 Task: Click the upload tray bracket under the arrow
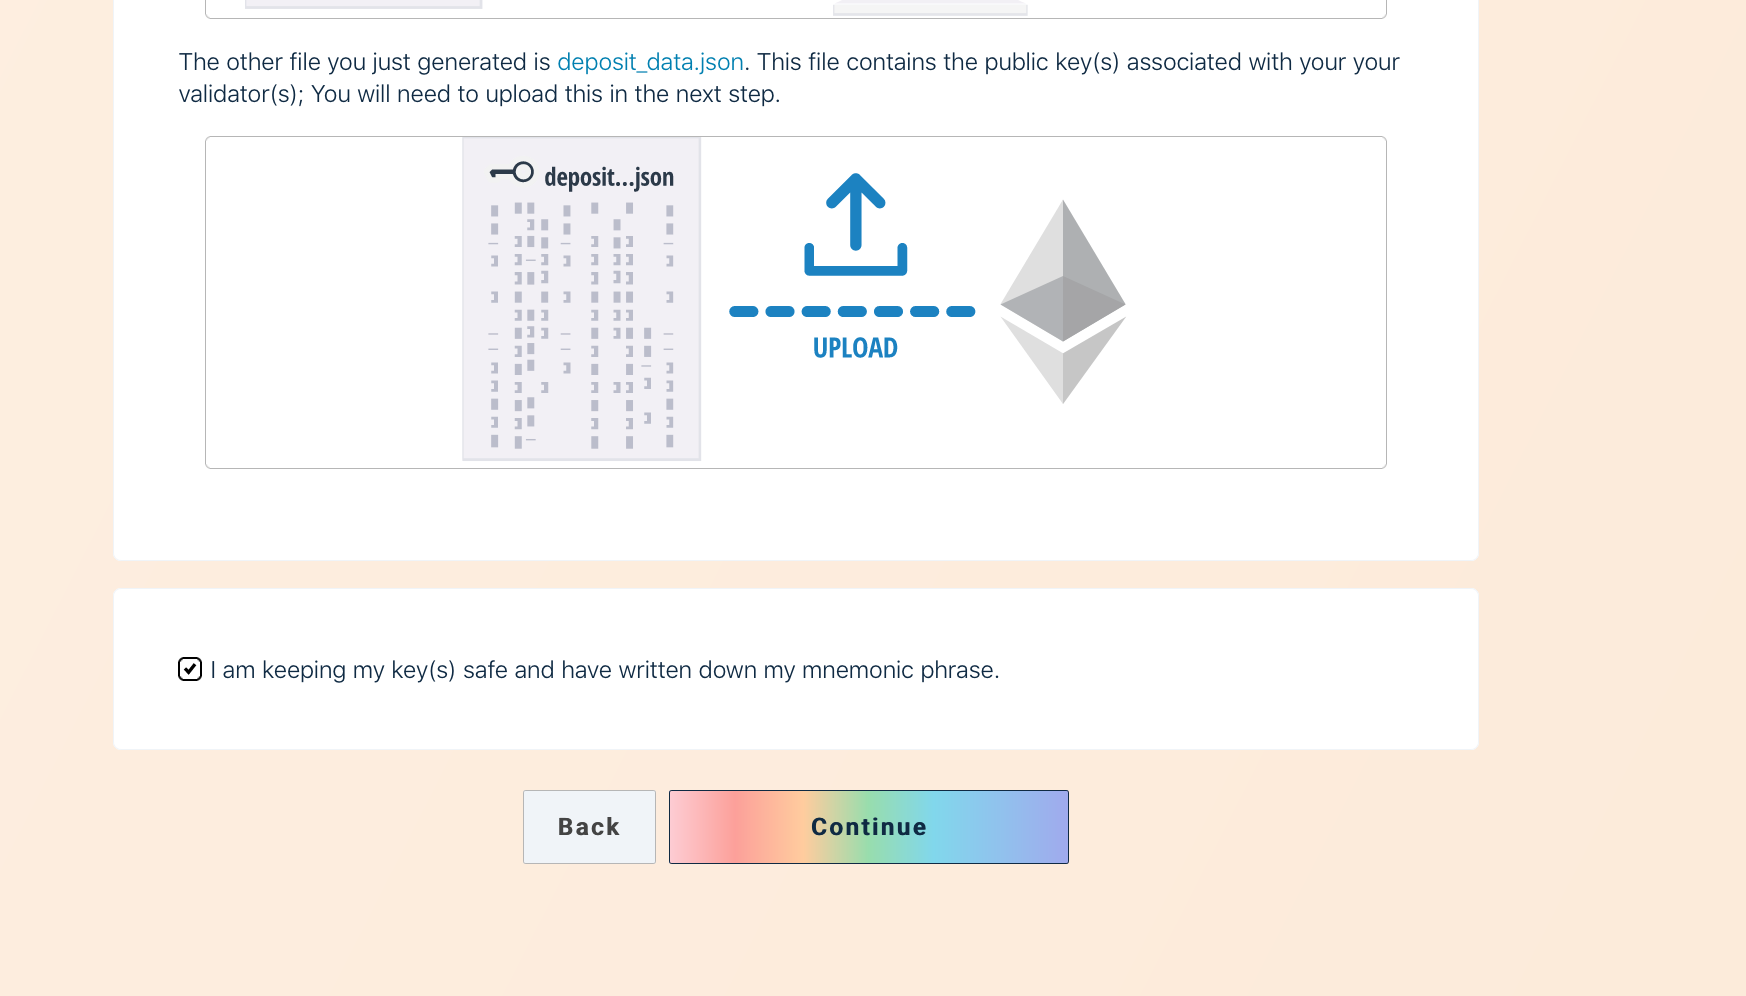pyautogui.click(x=855, y=260)
